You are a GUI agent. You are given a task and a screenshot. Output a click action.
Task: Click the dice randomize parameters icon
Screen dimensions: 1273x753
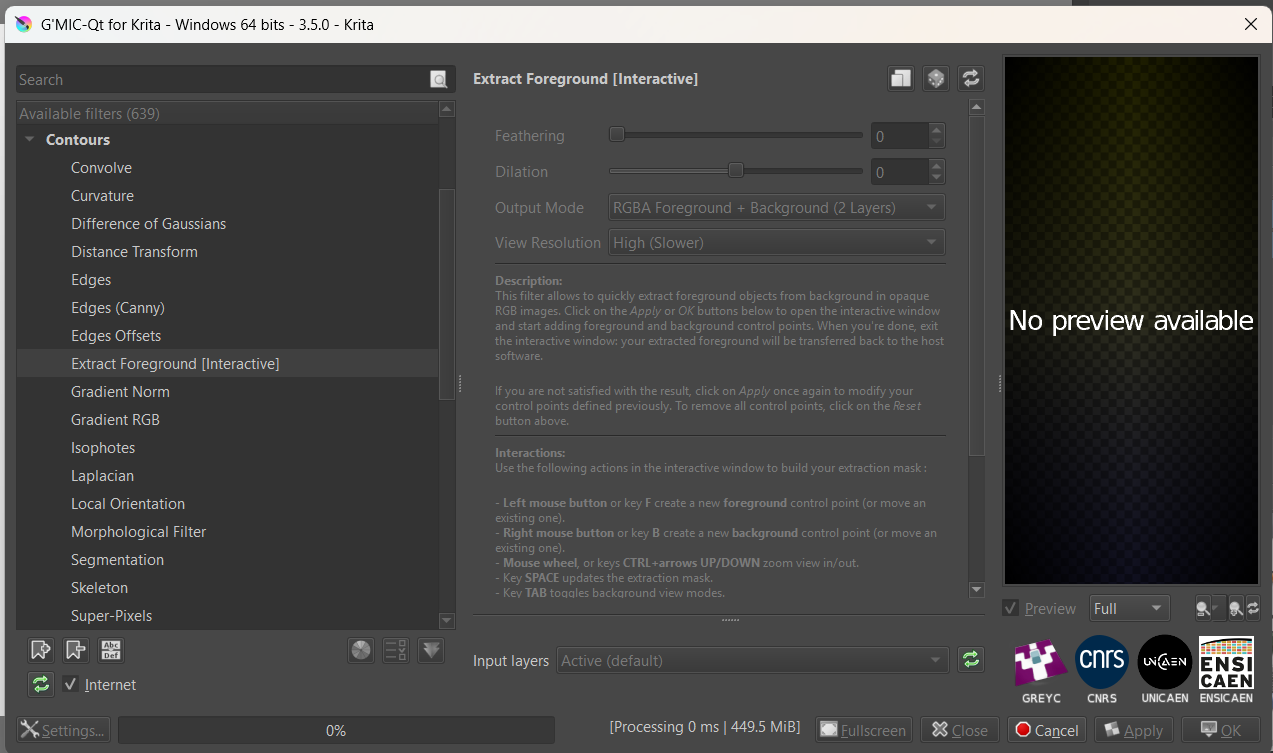pos(935,79)
